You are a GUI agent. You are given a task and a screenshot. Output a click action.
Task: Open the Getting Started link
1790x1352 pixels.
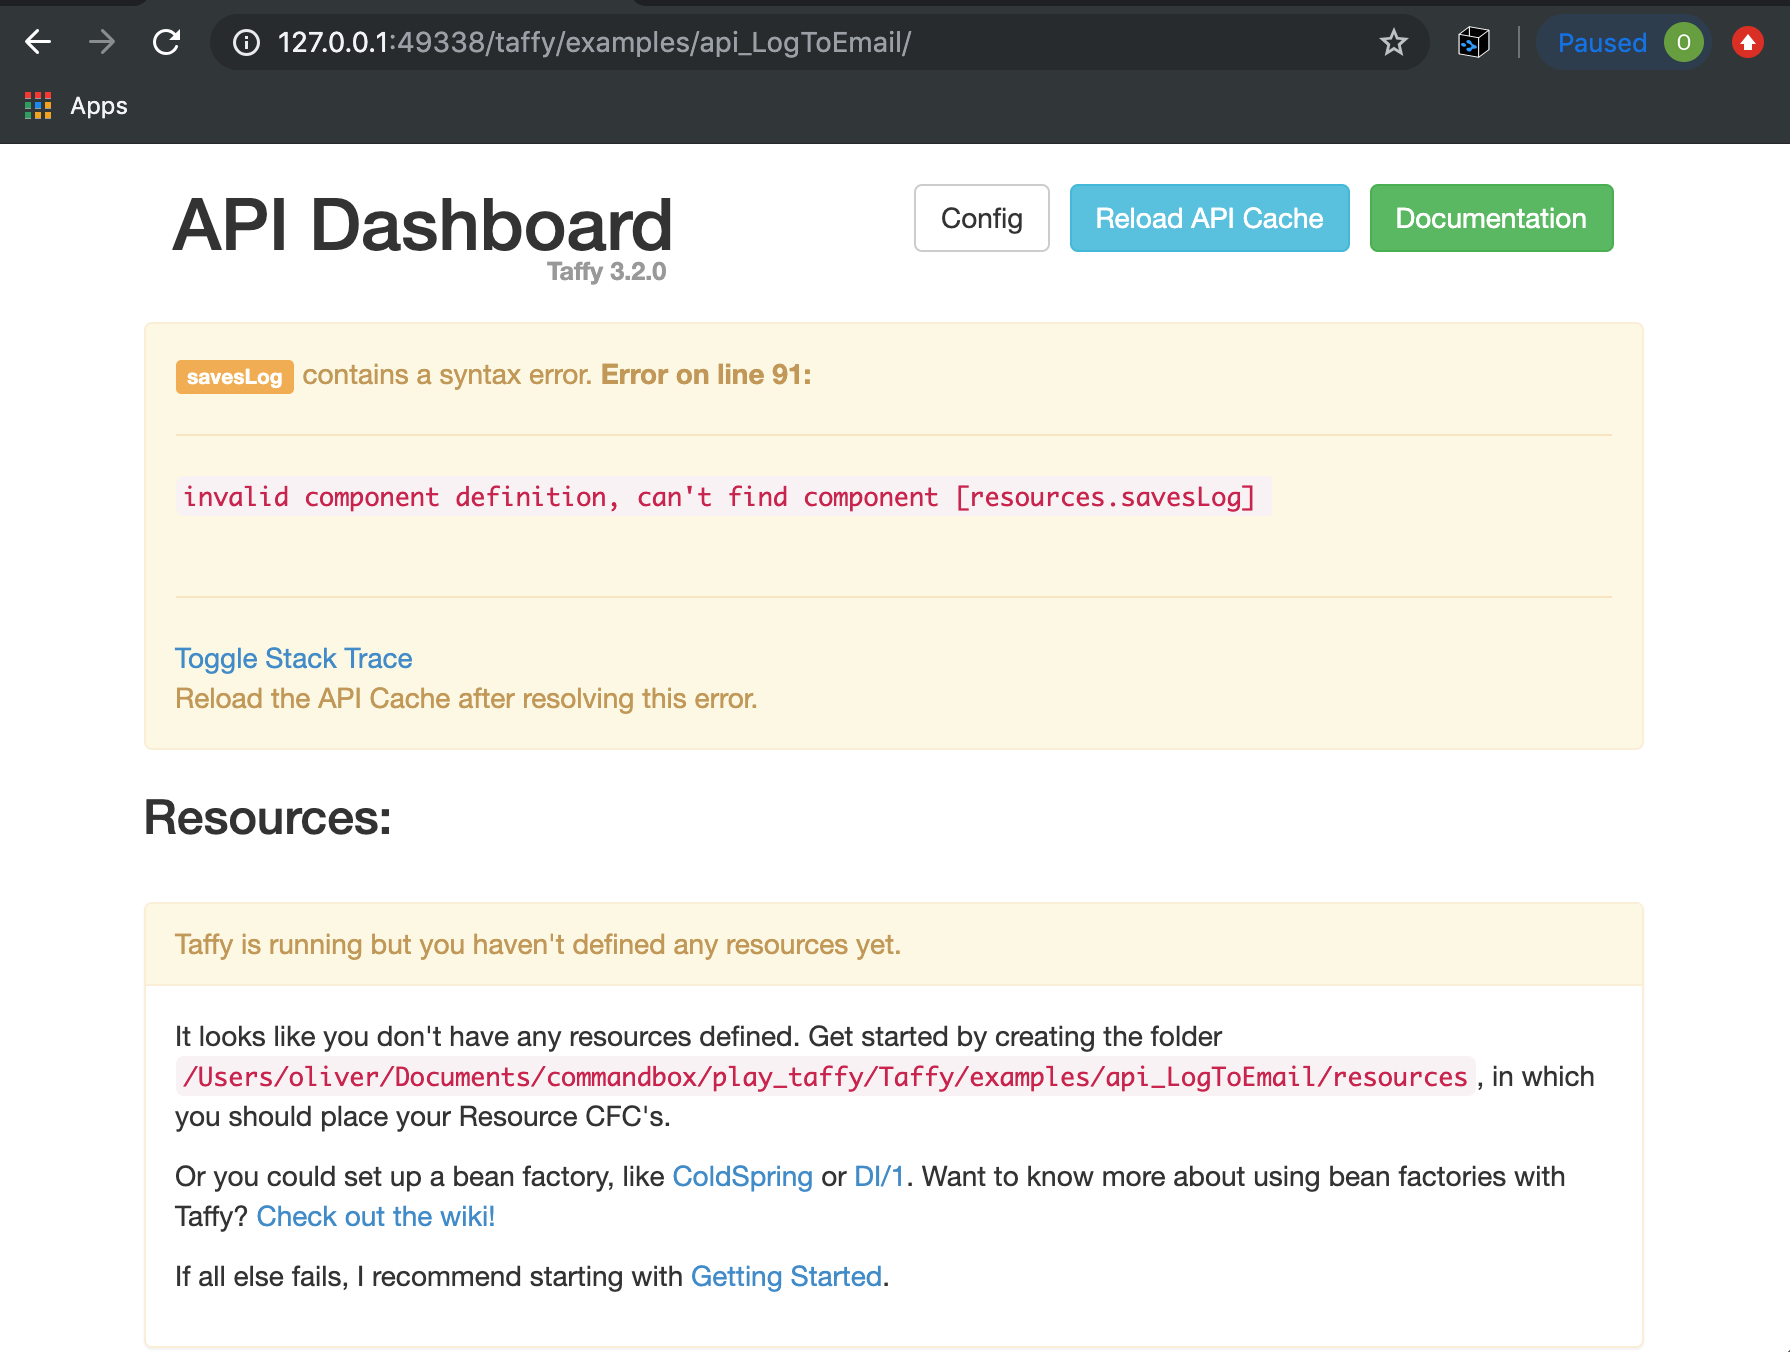pyautogui.click(x=787, y=1276)
